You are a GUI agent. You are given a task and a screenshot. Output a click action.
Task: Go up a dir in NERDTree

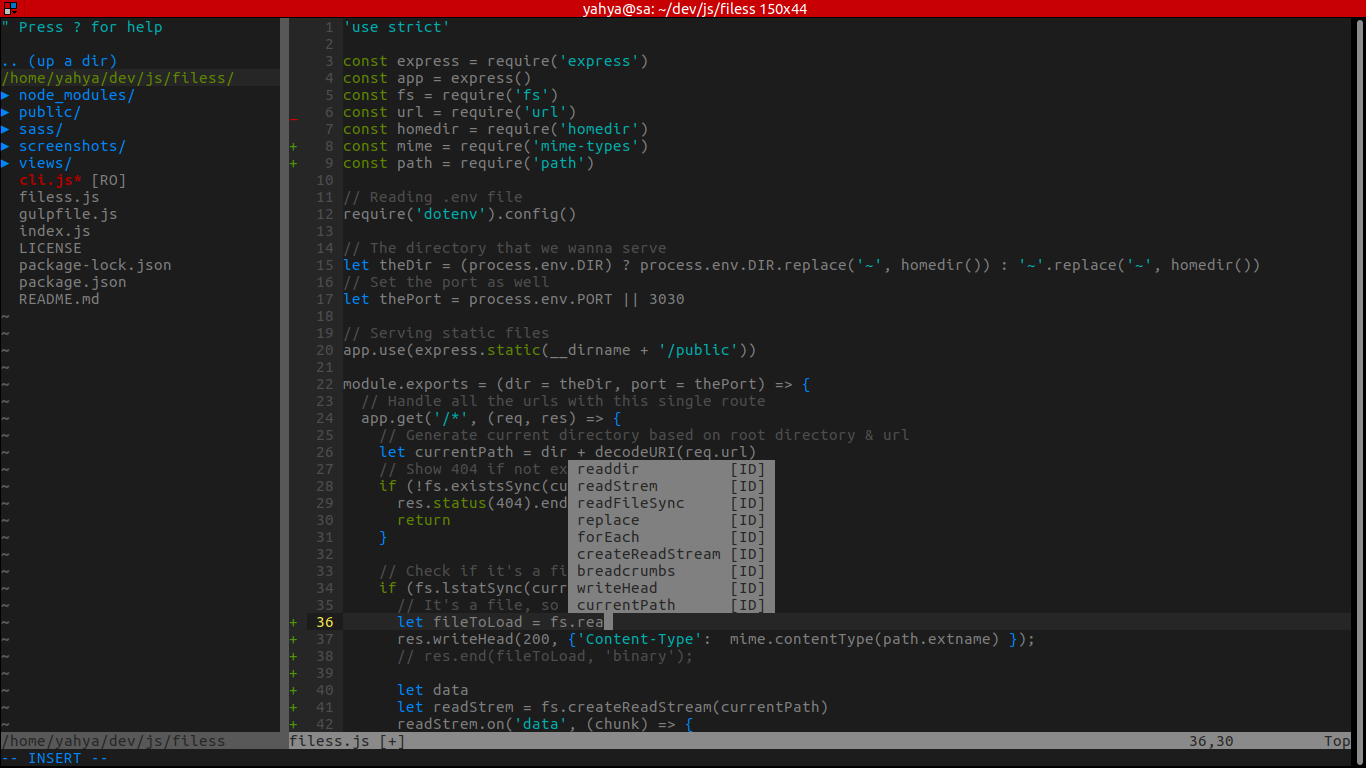coord(59,61)
